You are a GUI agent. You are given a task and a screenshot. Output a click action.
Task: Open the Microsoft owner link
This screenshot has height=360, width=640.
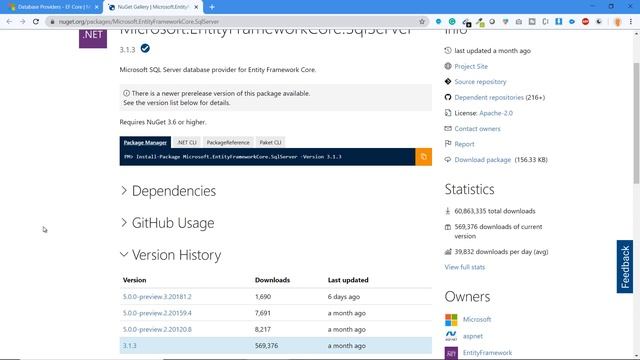[x=477, y=319]
